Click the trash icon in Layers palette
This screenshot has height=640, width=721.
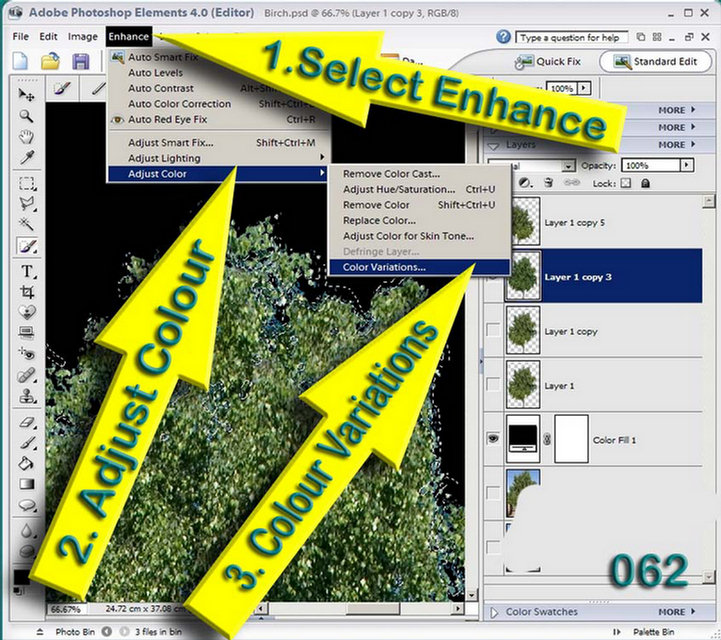548,183
